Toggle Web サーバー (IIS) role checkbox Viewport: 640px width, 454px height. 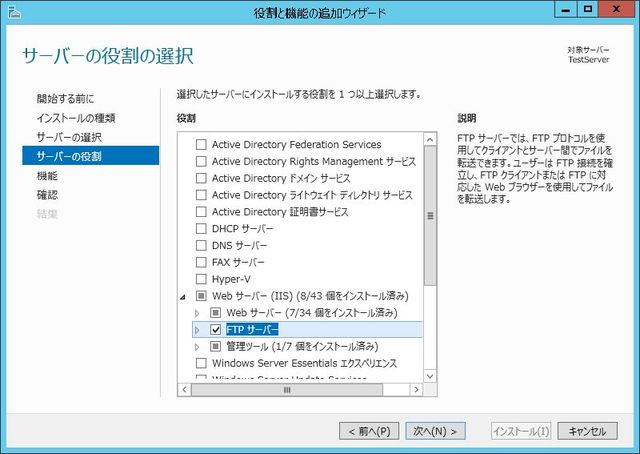pyautogui.click(x=201, y=296)
